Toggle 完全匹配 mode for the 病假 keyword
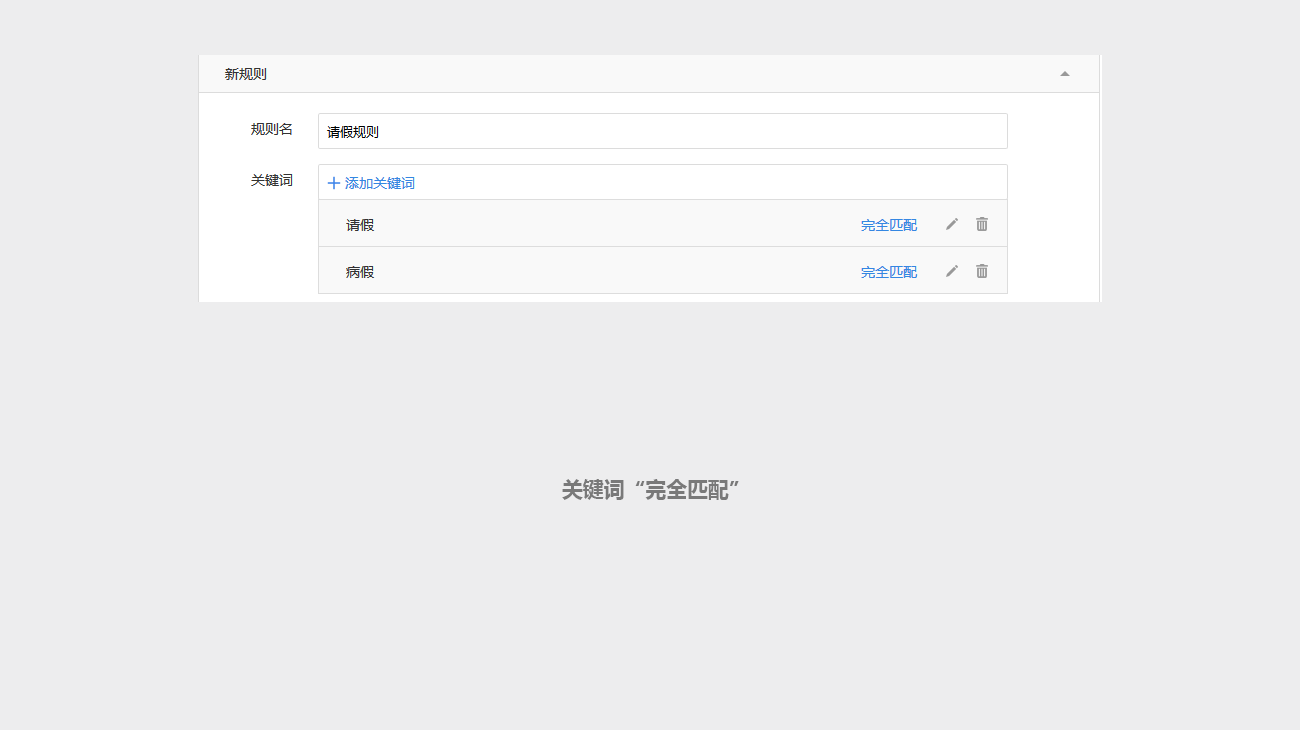1300x730 pixels. pyautogui.click(x=888, y=272)
